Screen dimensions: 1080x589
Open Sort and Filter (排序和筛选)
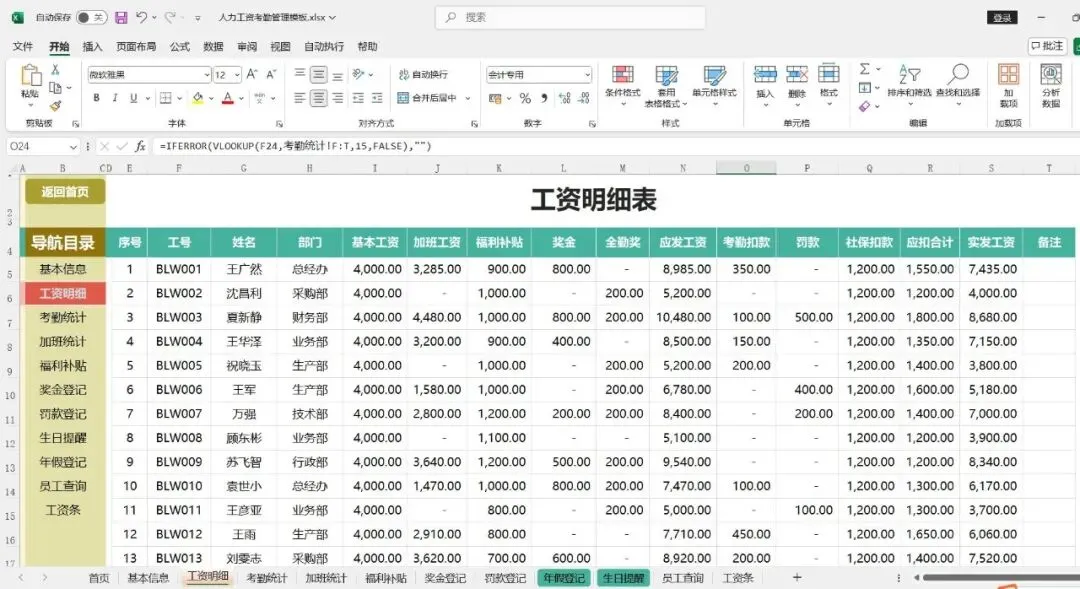pyautogui.click(x=909, y=84)
